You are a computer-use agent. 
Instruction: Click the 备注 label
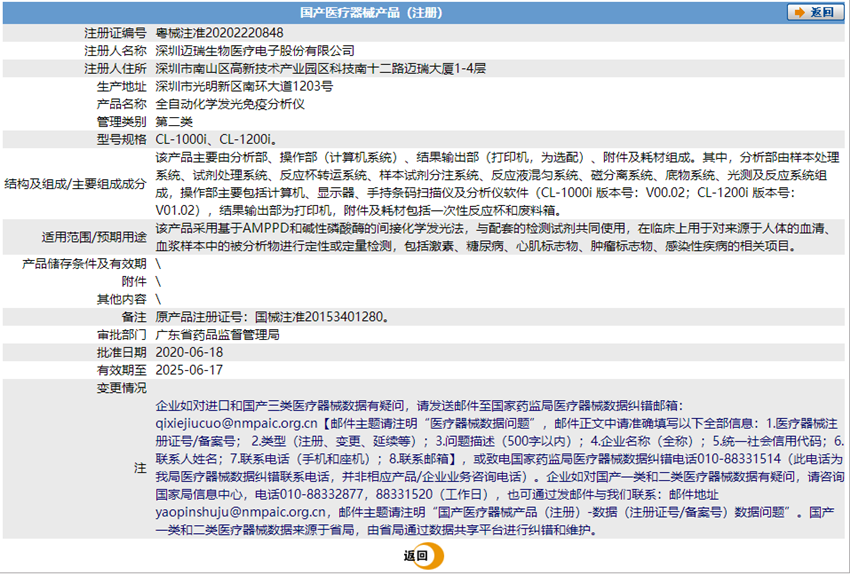[134, 316]
